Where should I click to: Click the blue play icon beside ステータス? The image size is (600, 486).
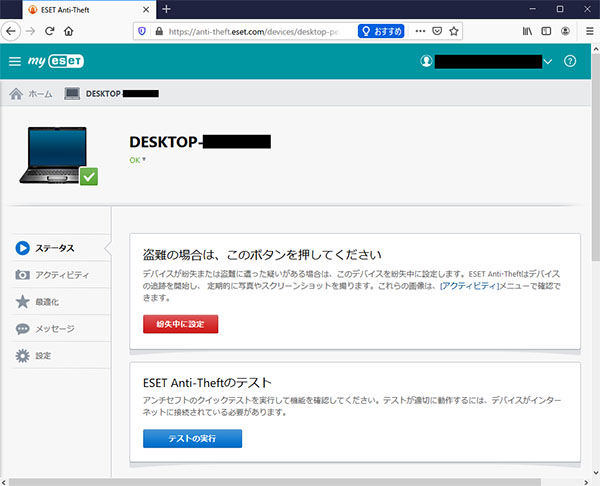[x=23, y=248]
